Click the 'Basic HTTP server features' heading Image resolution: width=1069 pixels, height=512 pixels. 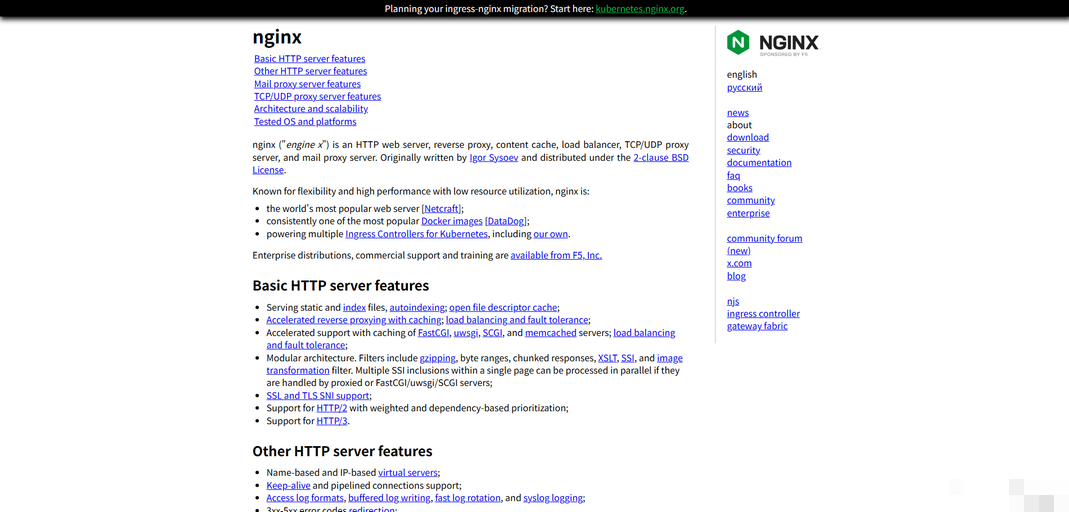click(341, 285)
